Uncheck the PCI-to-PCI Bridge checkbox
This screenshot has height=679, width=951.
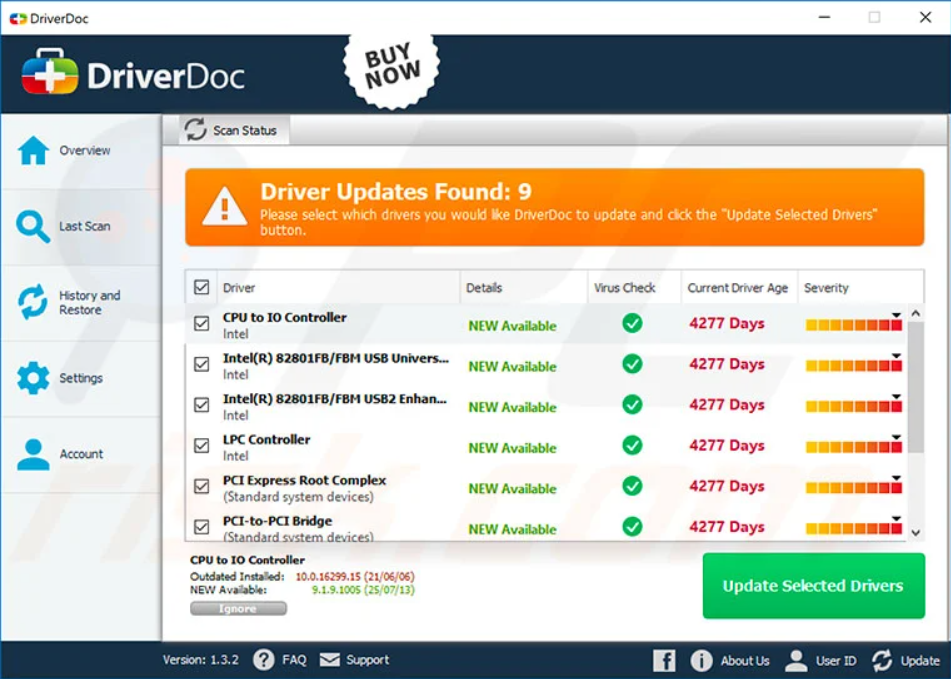click(x=201, y=527)
